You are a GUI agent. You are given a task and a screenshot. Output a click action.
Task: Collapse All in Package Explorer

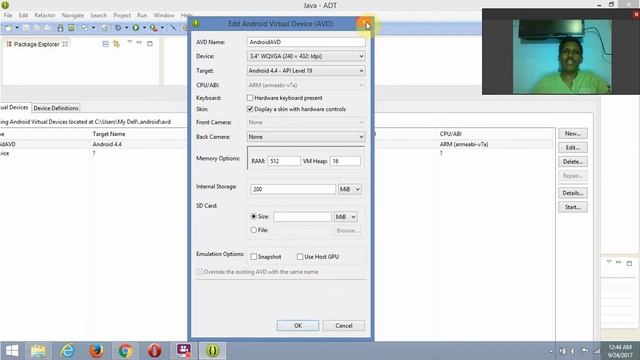click(x=106, y=44)
